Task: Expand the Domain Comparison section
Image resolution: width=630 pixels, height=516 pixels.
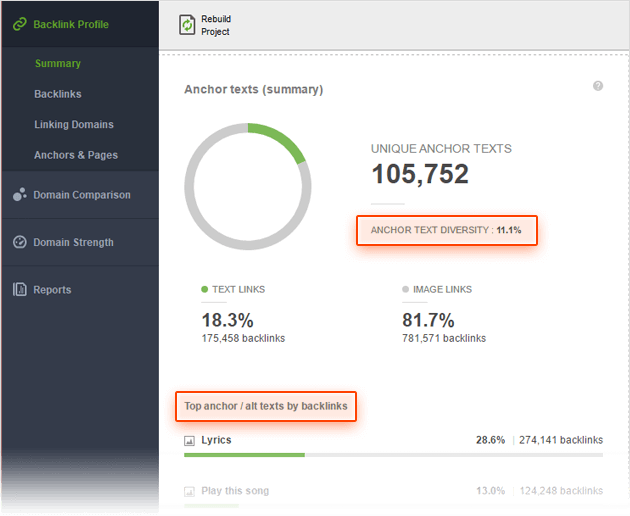Action: point(82,195)
